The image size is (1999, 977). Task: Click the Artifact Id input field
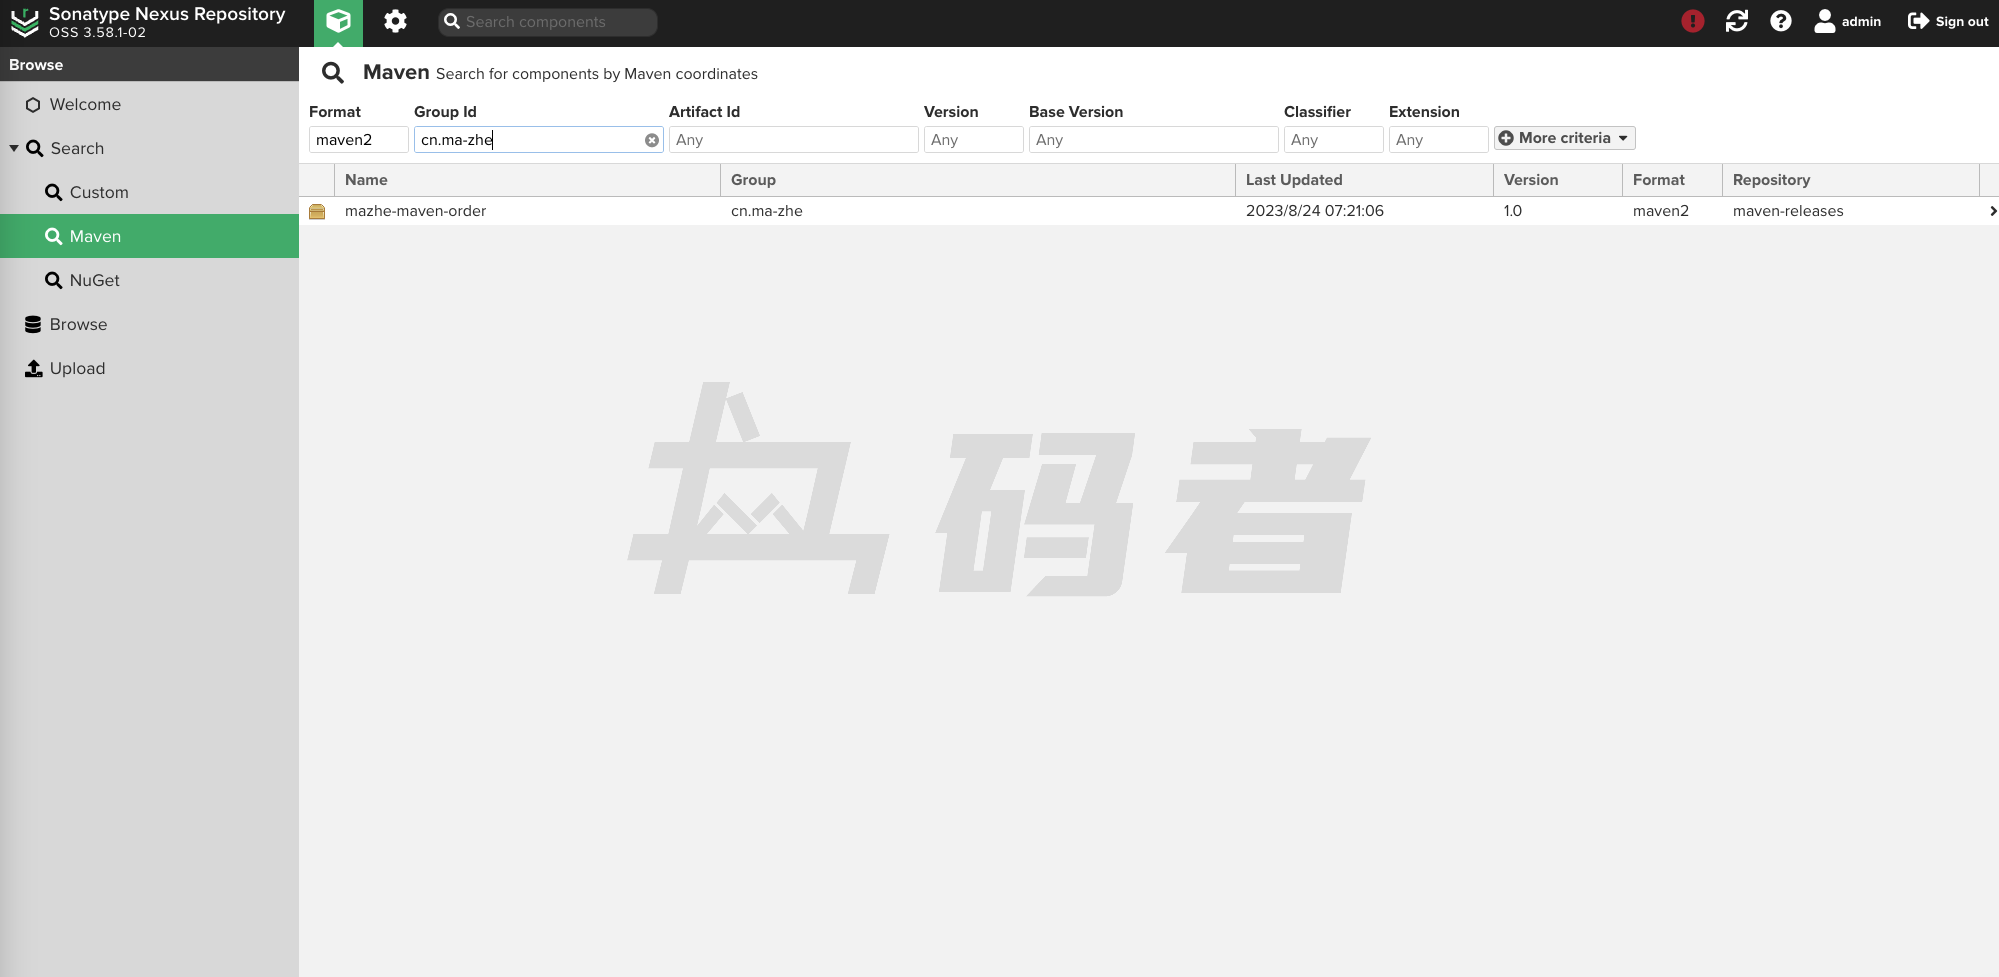pos(793,140)
